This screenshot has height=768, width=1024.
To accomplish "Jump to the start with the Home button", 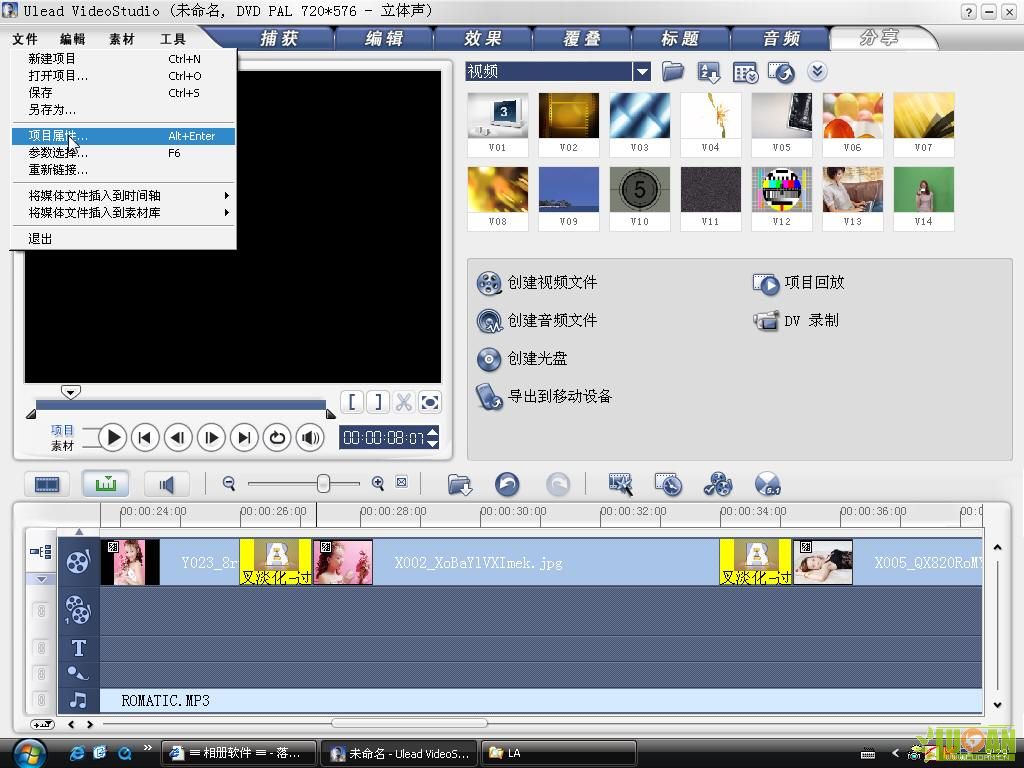I will pos(145,438).
